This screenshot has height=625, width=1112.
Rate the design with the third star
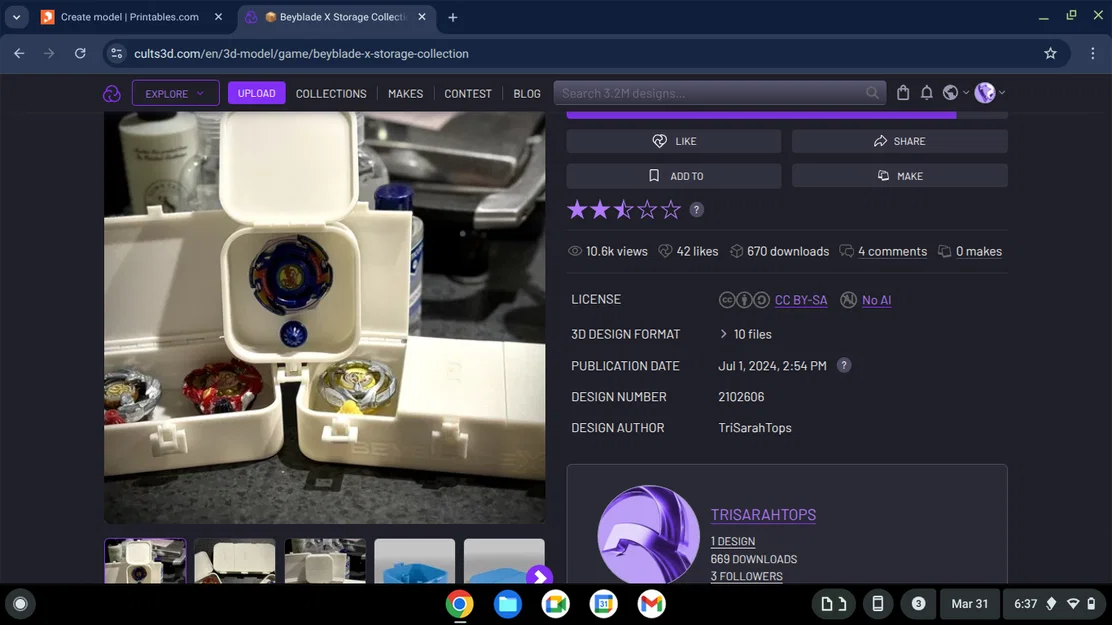[x=623, y=209]
